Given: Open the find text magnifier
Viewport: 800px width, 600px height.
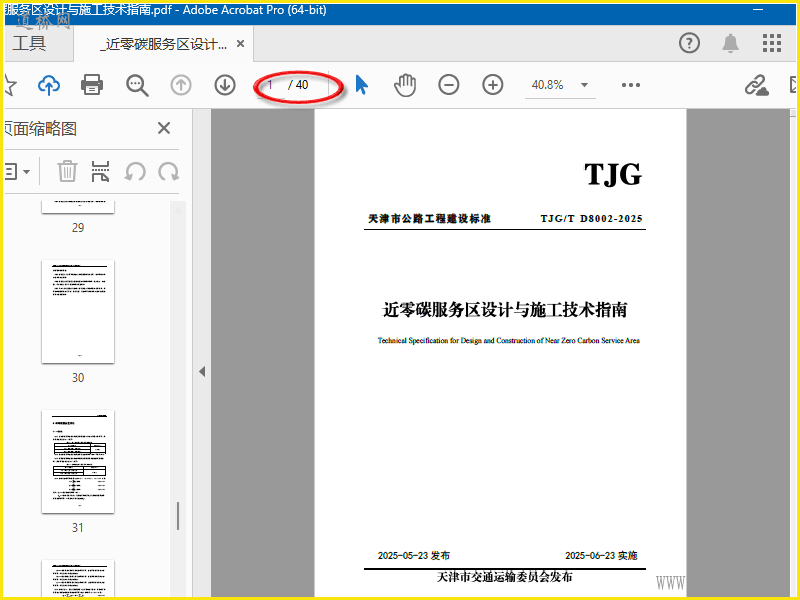Looking at the screenshot, I should (x=137, y=85).
